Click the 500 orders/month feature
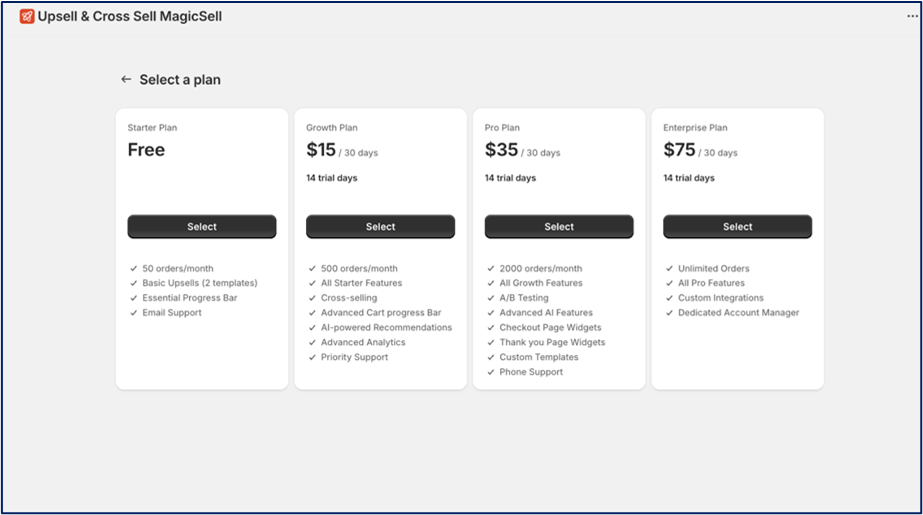Screen dimensions: 923x515 coord(359,268)
